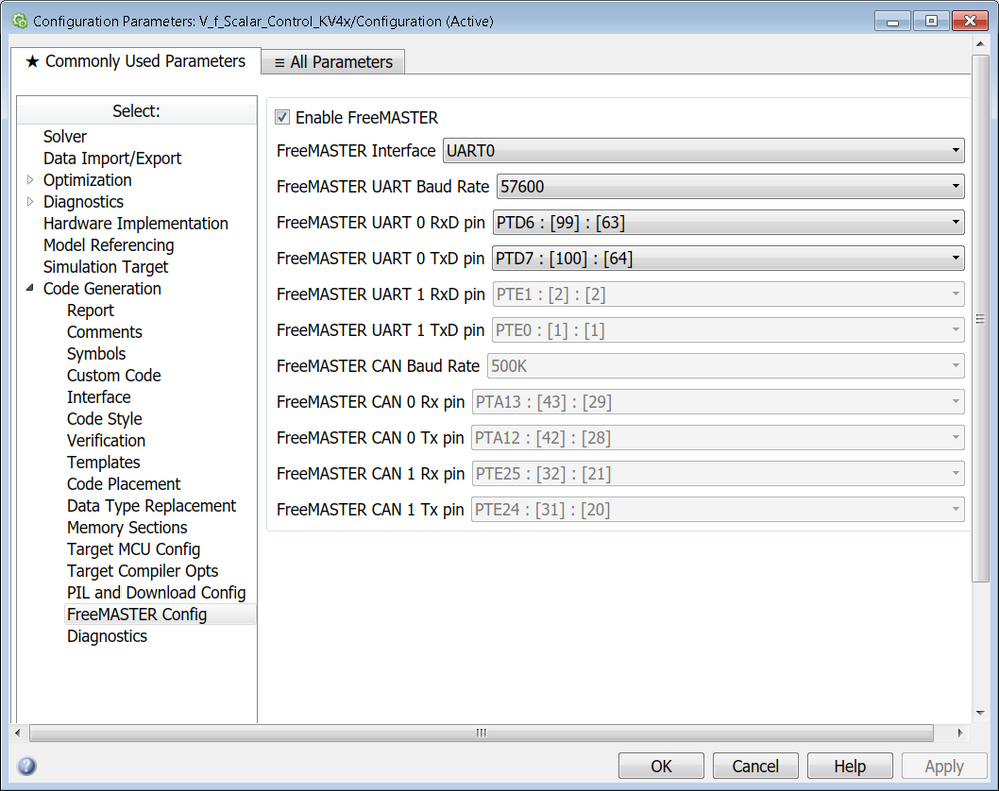Click the horizontal scrollbar right arrow
The height and width of the screenshot is (791, 999).
click(x=959, y=732)
